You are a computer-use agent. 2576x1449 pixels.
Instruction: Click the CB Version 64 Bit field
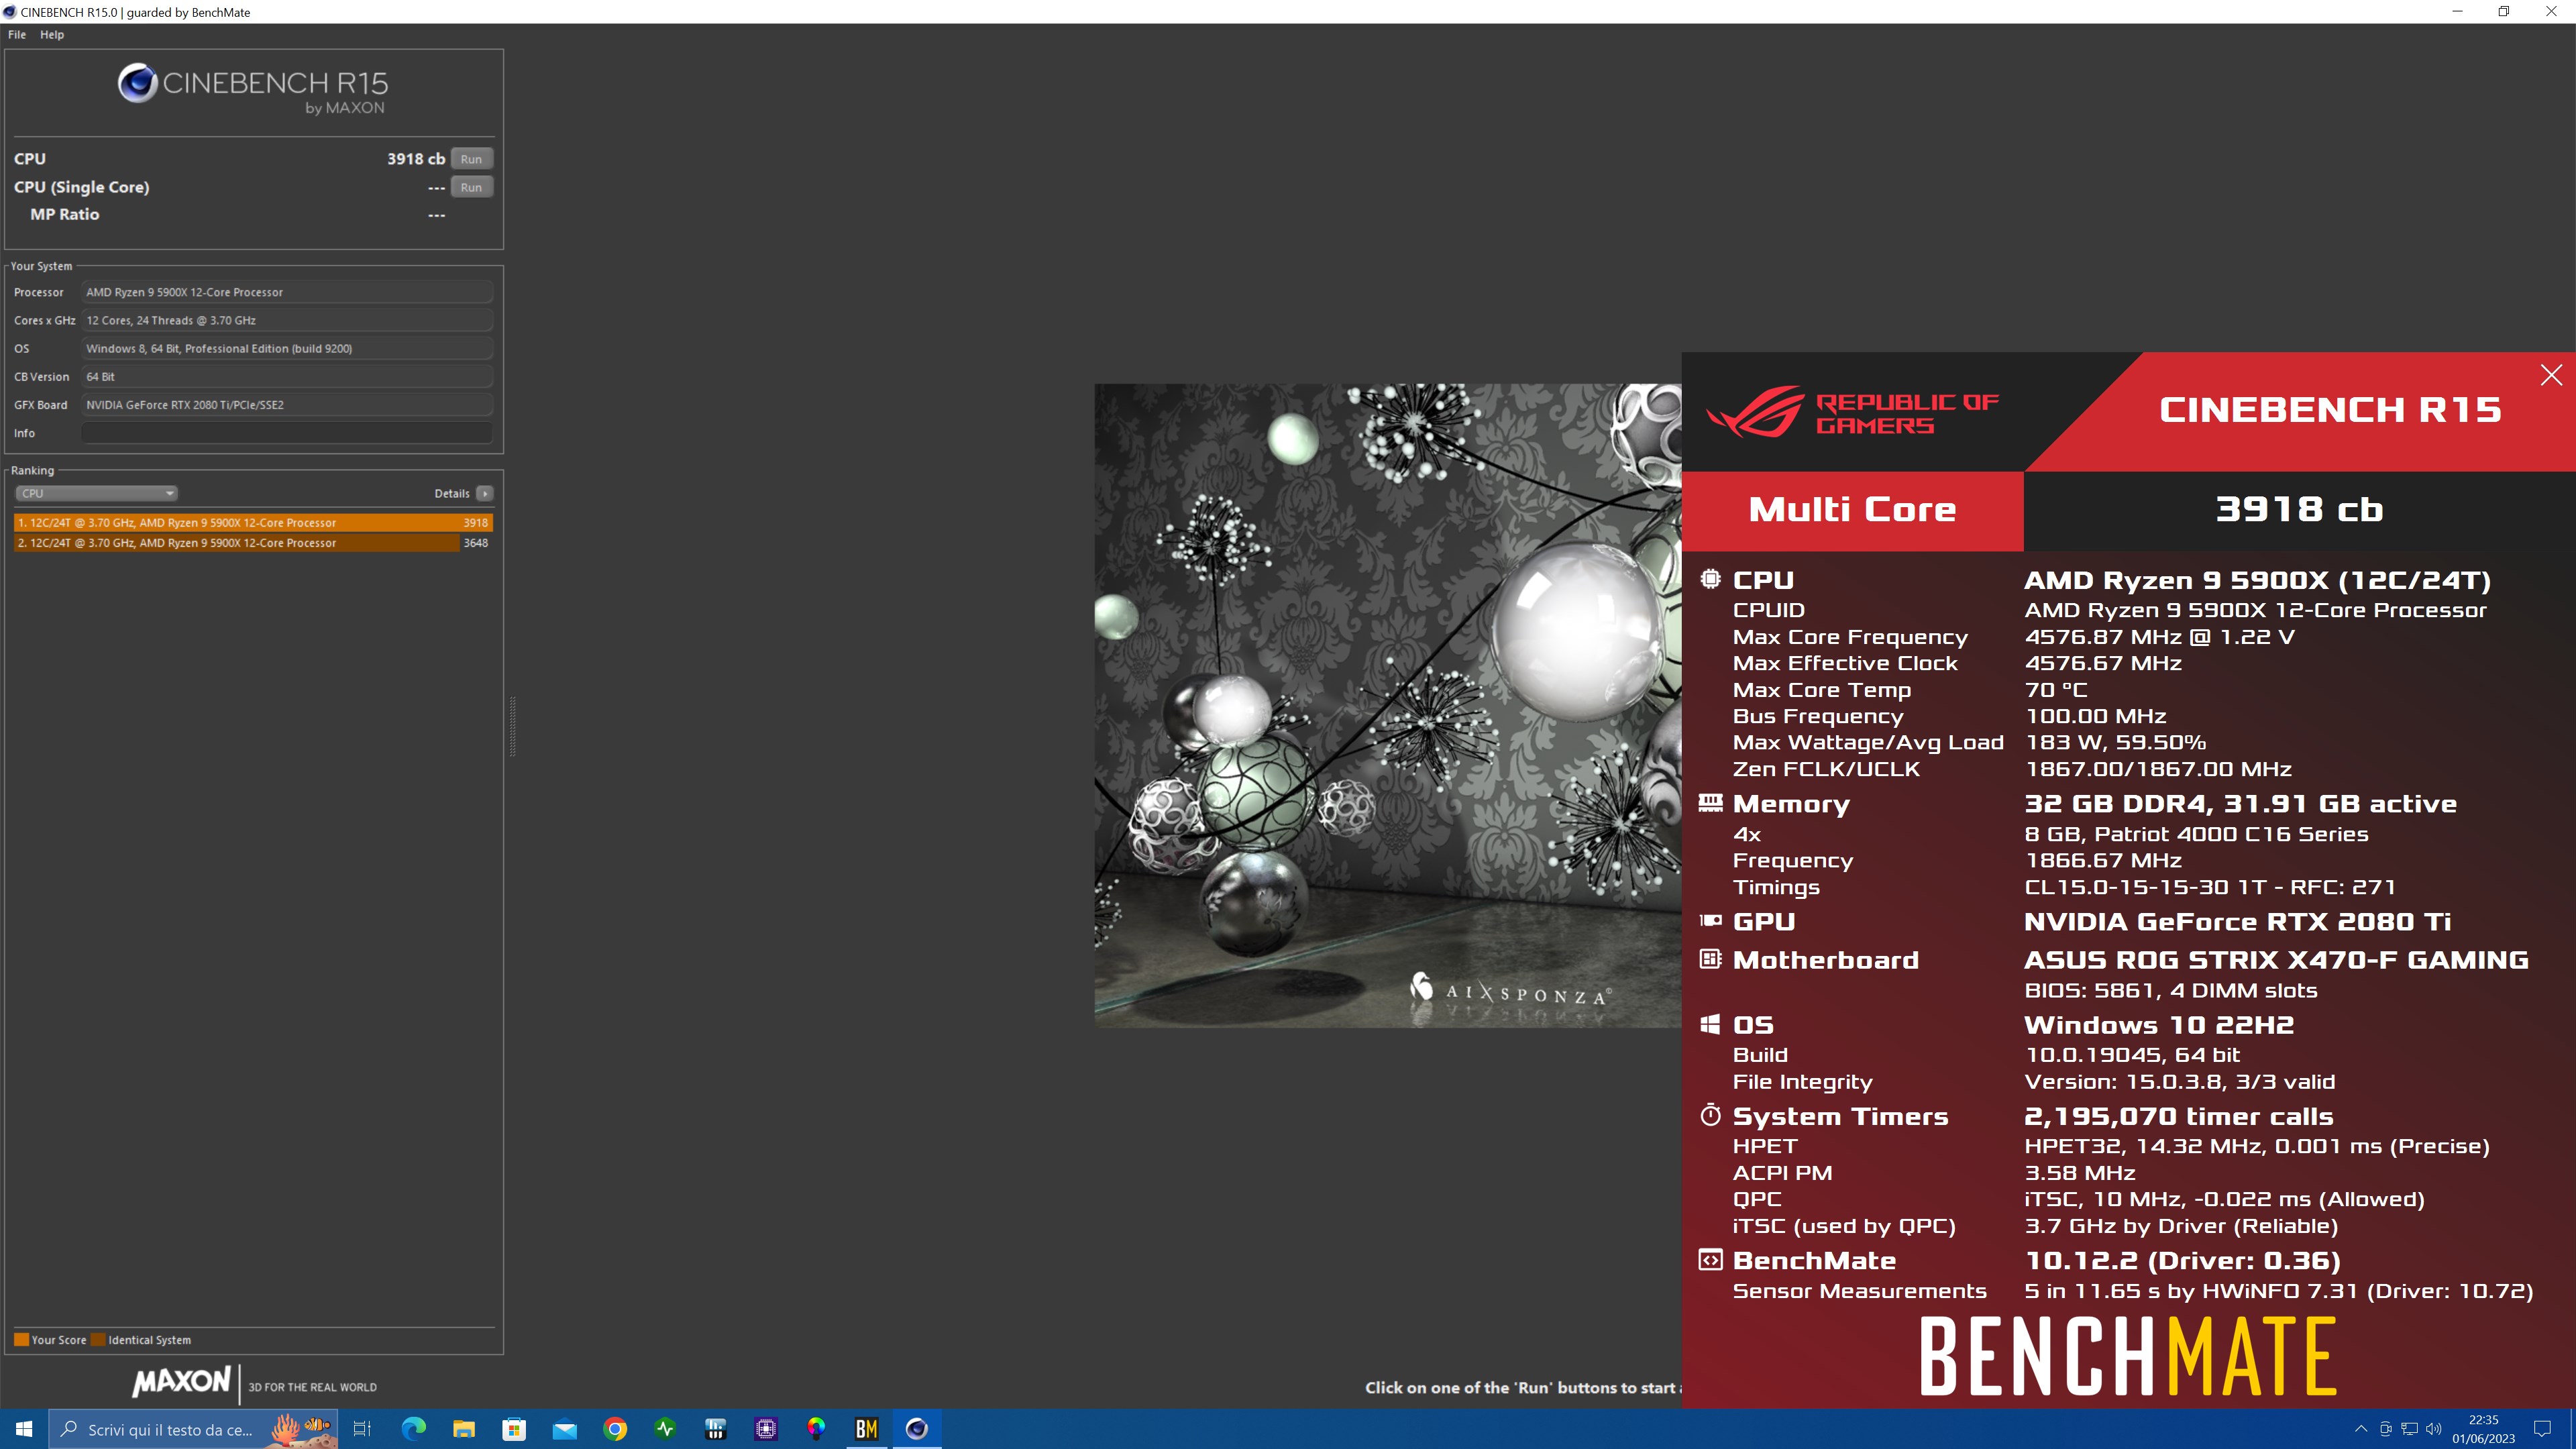point(287,376)
